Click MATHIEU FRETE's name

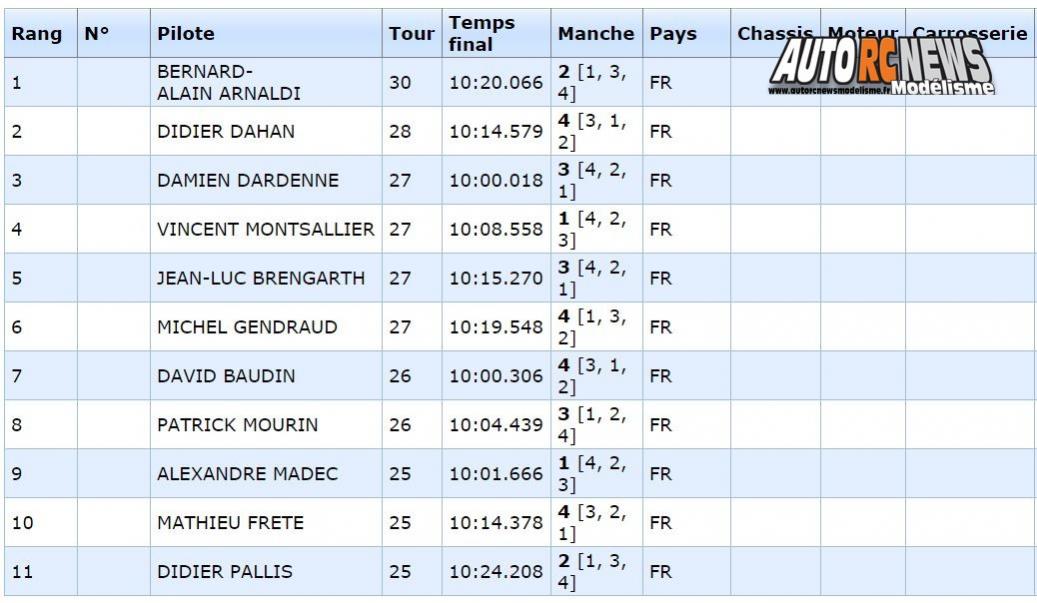[x=231, y=524]
